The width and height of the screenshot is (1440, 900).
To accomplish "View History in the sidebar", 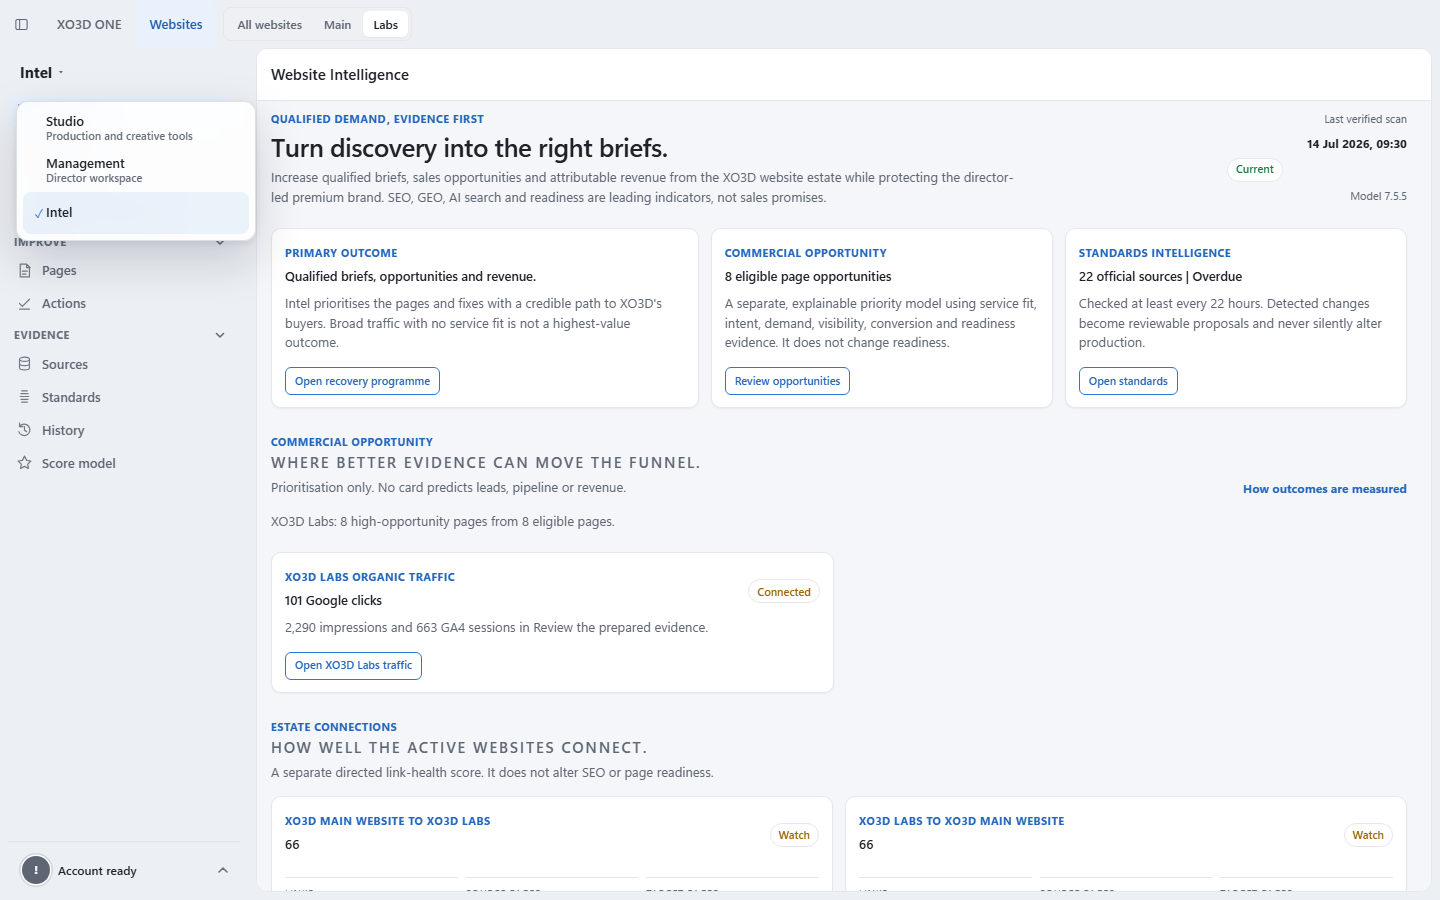I will [123, 431].
